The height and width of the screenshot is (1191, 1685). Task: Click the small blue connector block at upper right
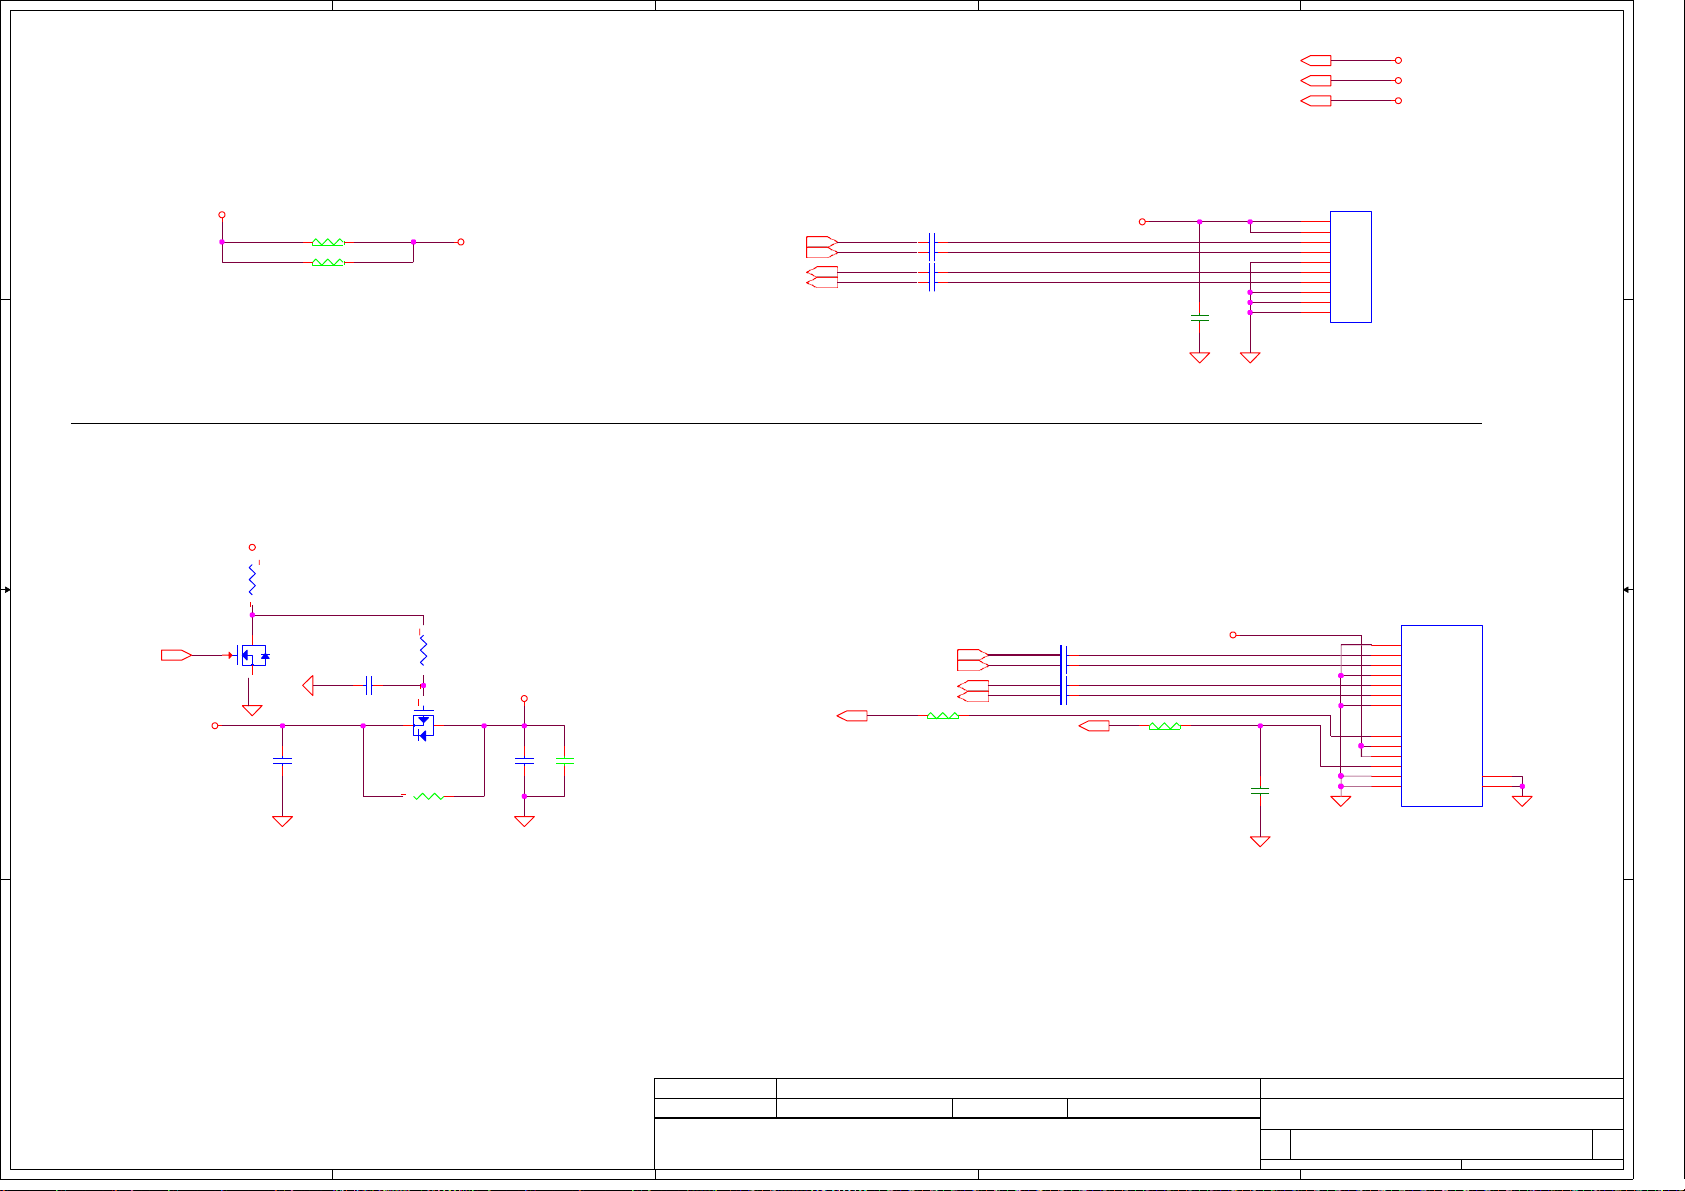point(1350,267)
